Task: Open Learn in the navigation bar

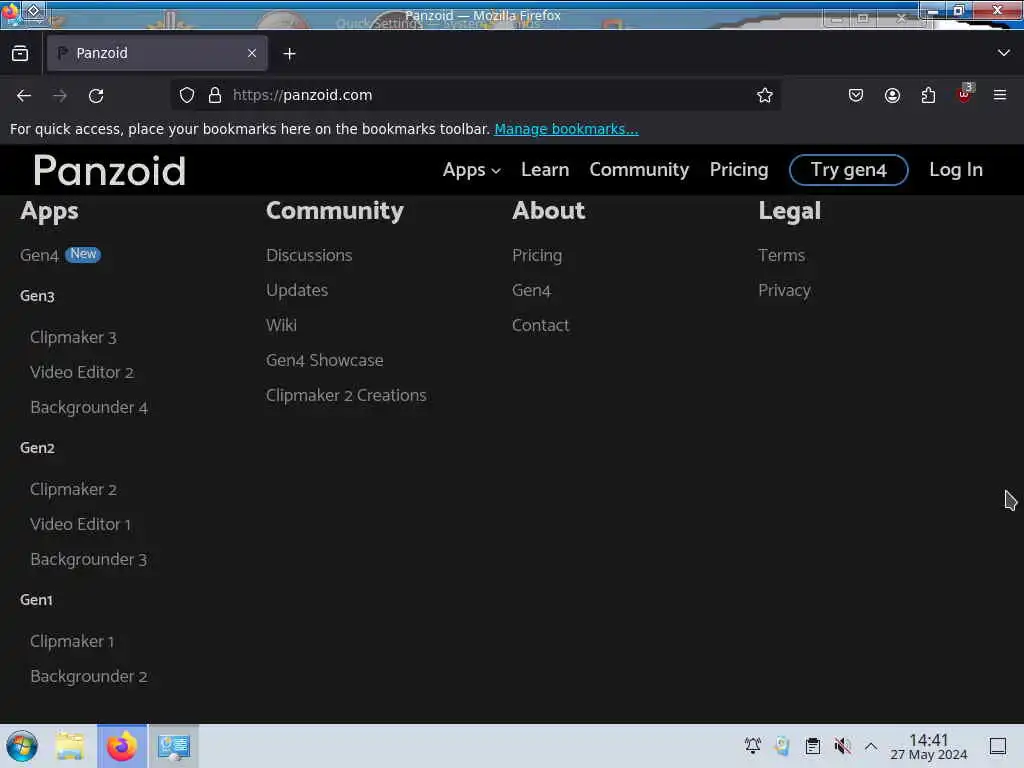Action: (545, 170)
